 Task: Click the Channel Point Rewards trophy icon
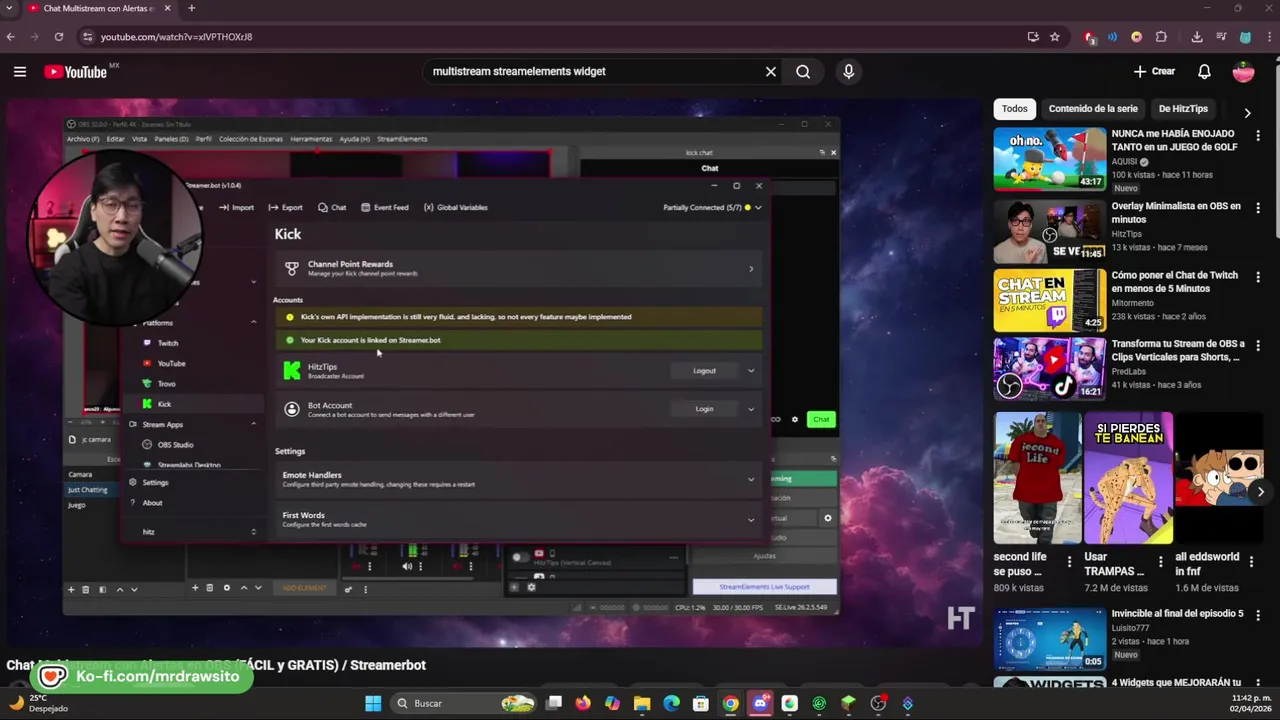point(291,268)
